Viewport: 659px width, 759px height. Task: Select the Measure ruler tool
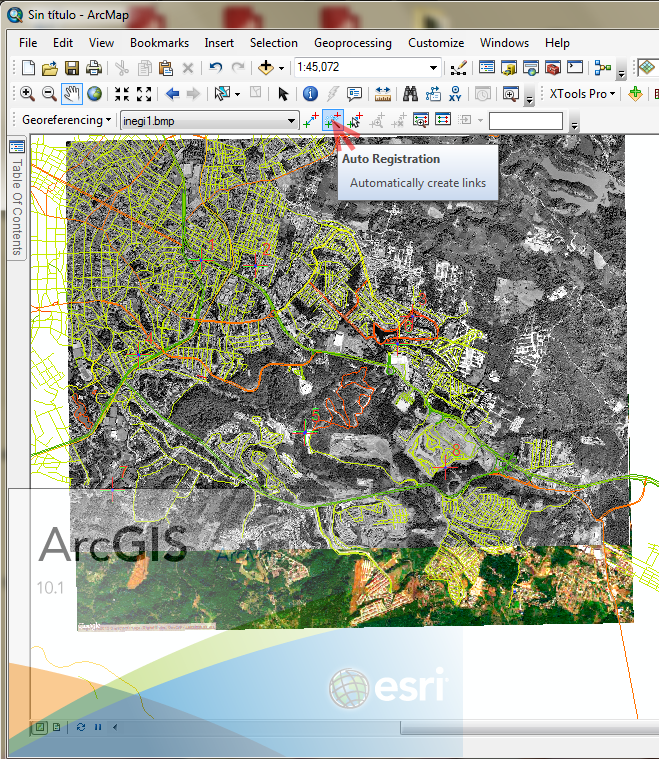click(x=383, y=94)
